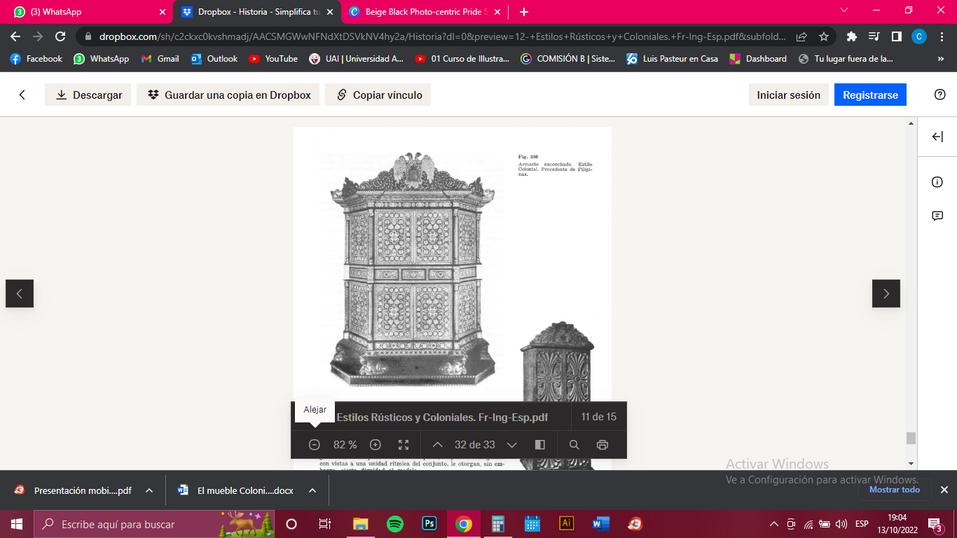Open YouTube bookmark
Viewport: 957px width, 538px height.
273,59
